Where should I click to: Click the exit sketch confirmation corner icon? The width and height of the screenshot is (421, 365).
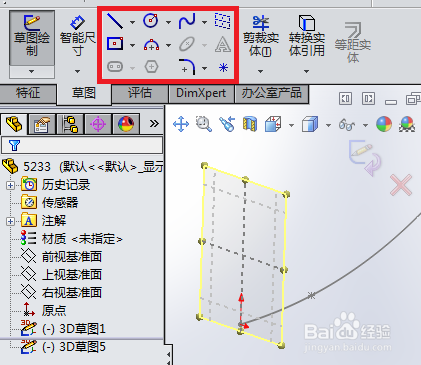[365, 158]
